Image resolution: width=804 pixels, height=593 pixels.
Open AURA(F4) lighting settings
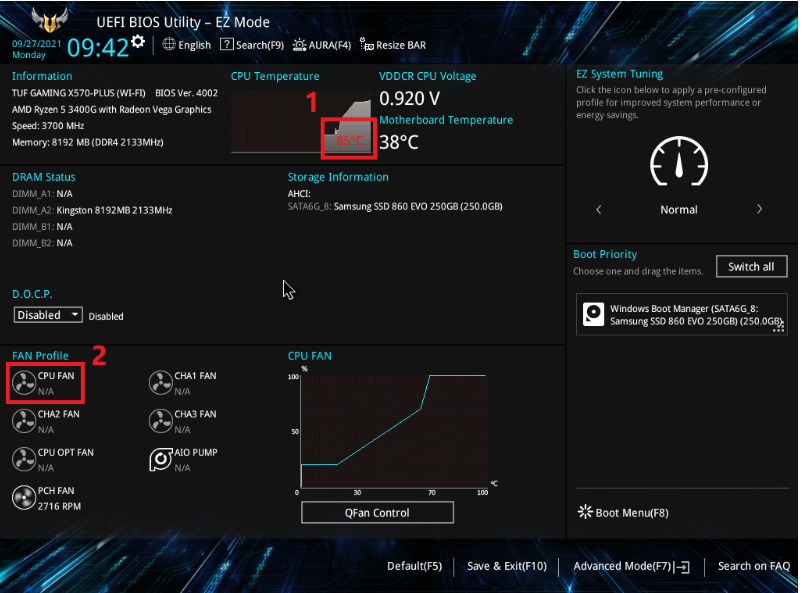coord(321,45)
